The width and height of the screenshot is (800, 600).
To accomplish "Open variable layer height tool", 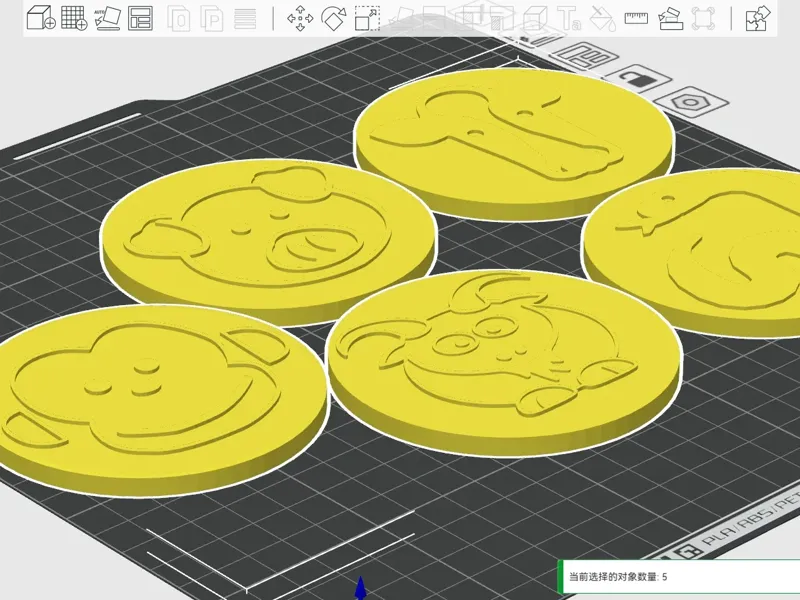I will [245, 19].
